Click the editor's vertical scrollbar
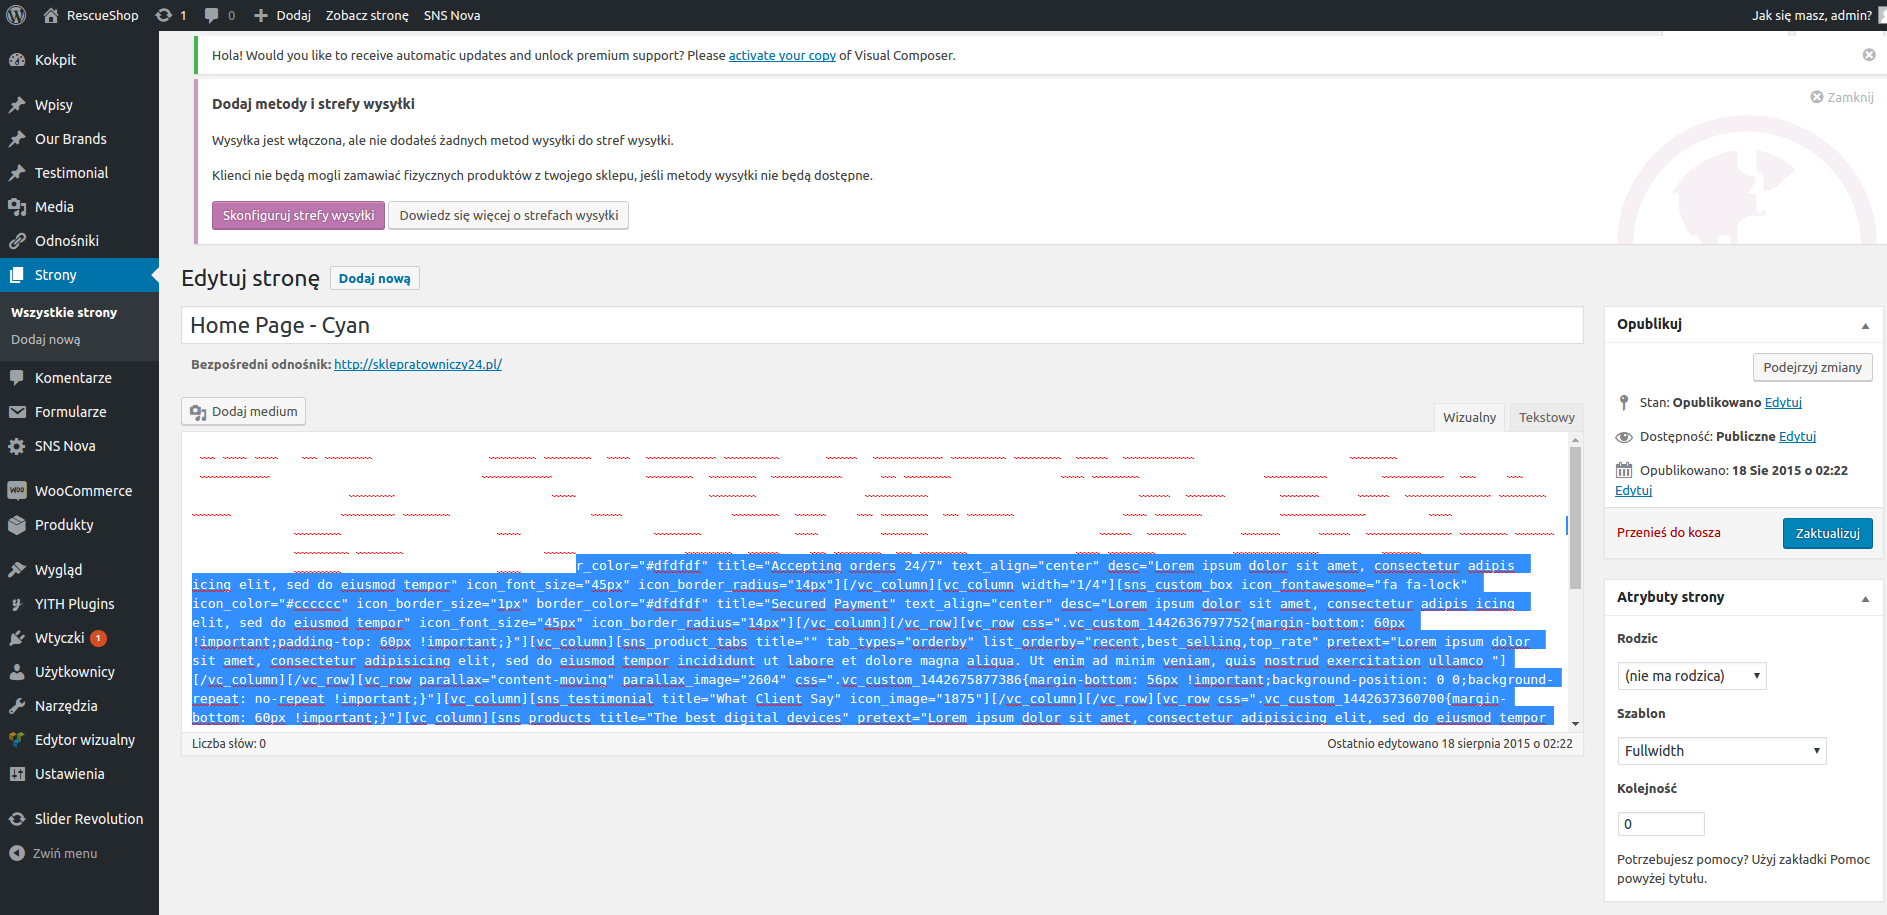The height and width of the screenshot is (915, 1887). [x=1575, y=520]
